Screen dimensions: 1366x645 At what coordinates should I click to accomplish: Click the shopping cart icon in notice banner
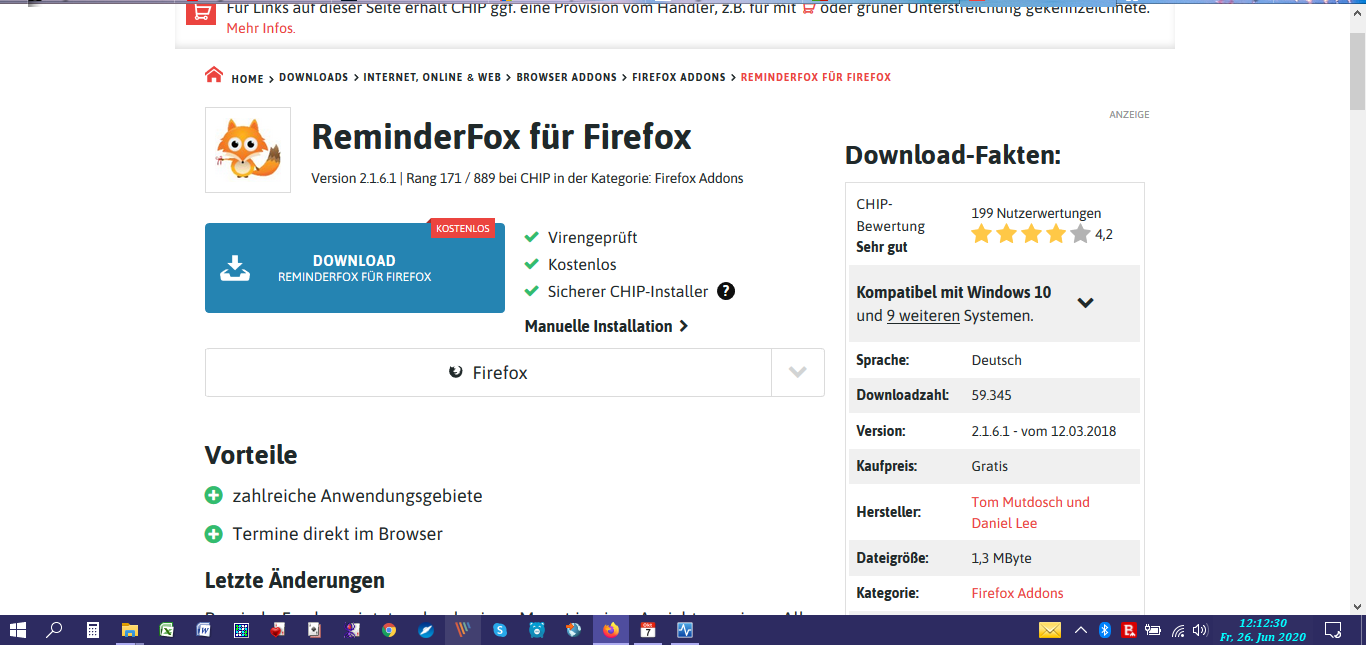[x=201, y=12]
